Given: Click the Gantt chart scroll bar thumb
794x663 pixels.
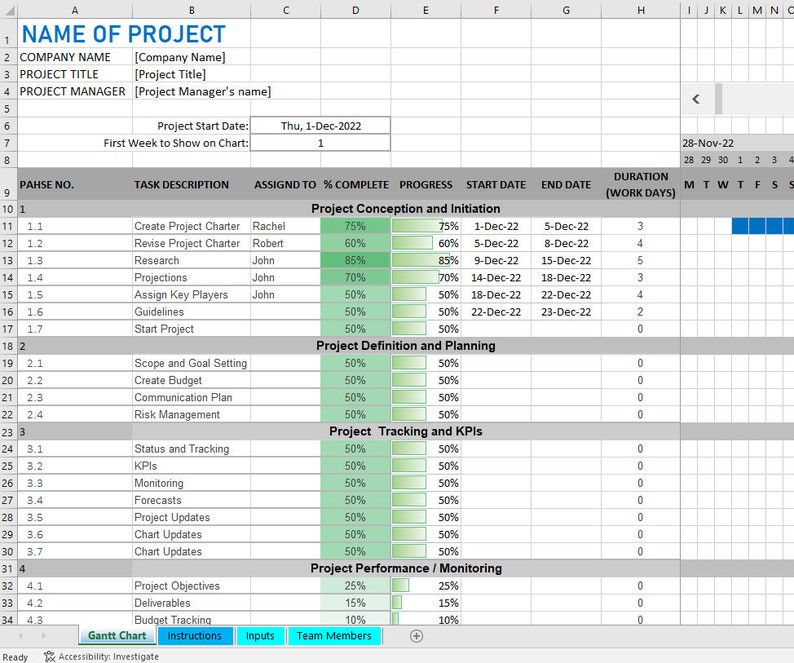Looking at the screenshot, I should pyautogui.click(x=719, y=99).
